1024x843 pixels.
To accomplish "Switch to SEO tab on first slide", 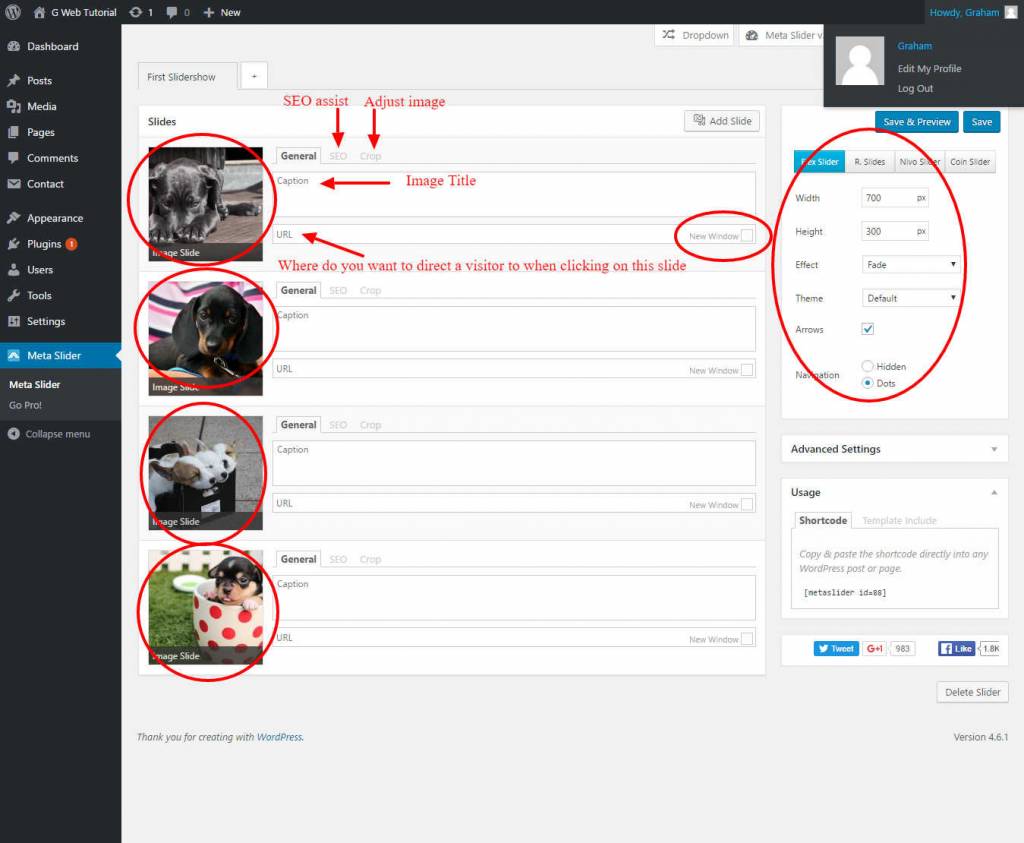I will 338,156.
